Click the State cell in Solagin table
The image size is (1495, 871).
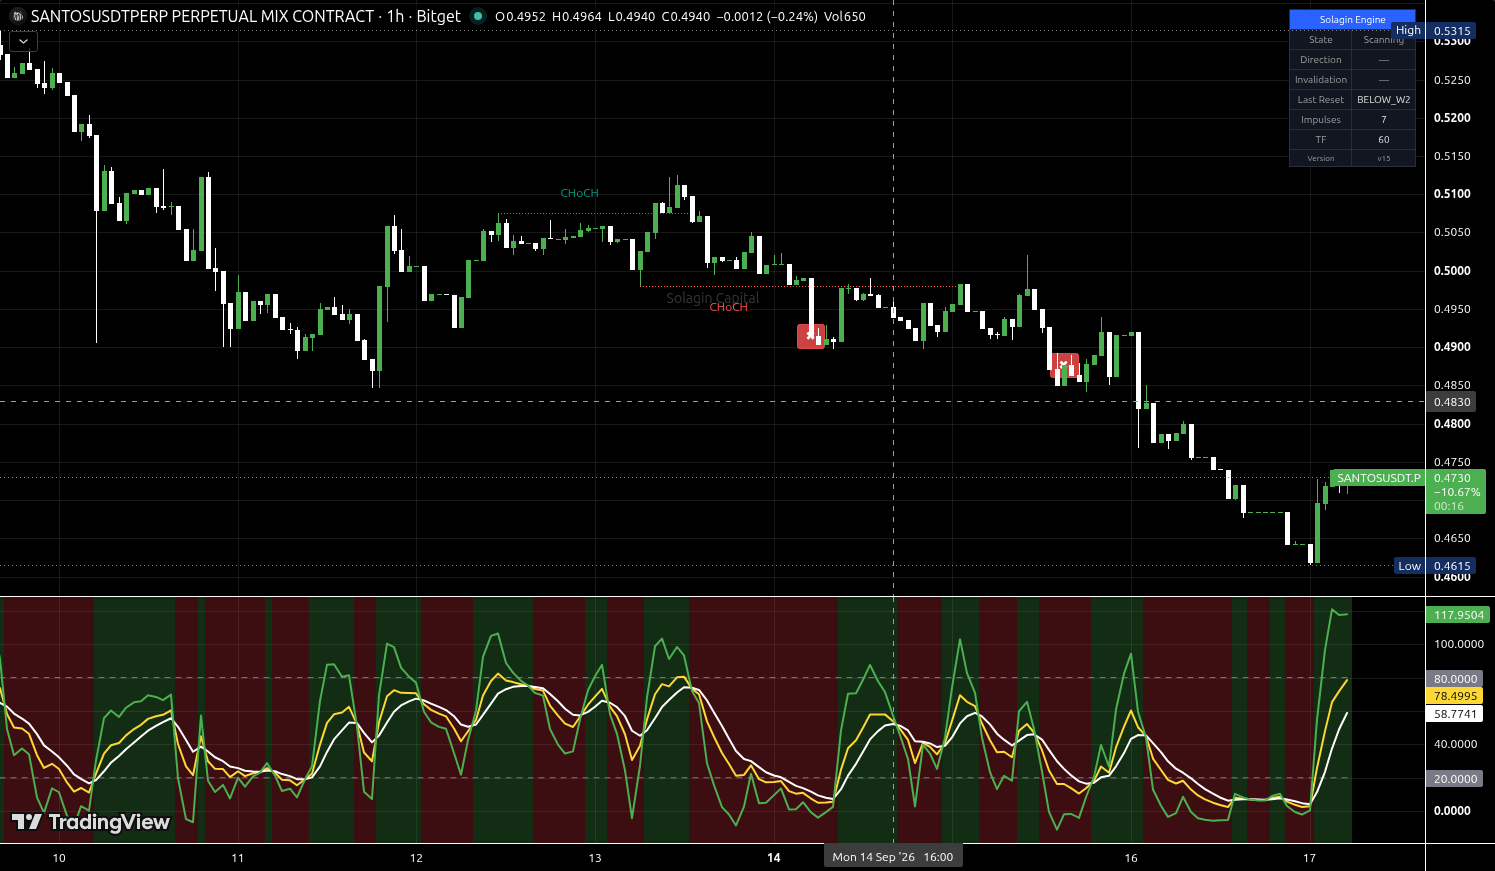click(1320, 40)
